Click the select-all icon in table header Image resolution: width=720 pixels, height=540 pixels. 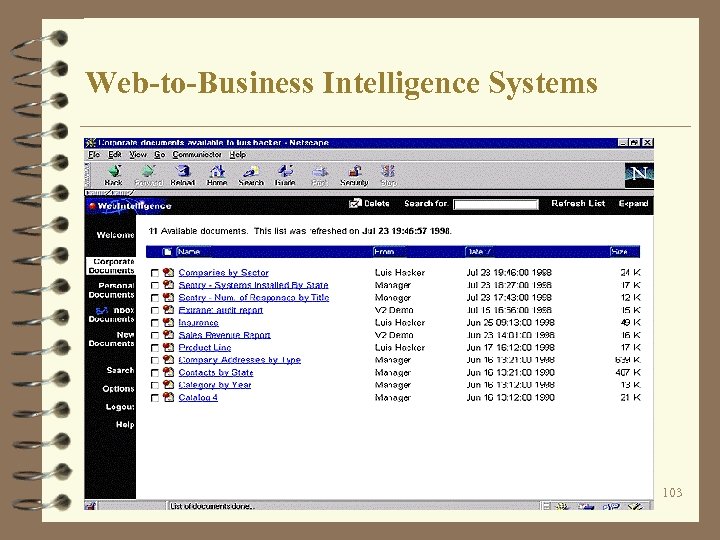click(167, 252)
